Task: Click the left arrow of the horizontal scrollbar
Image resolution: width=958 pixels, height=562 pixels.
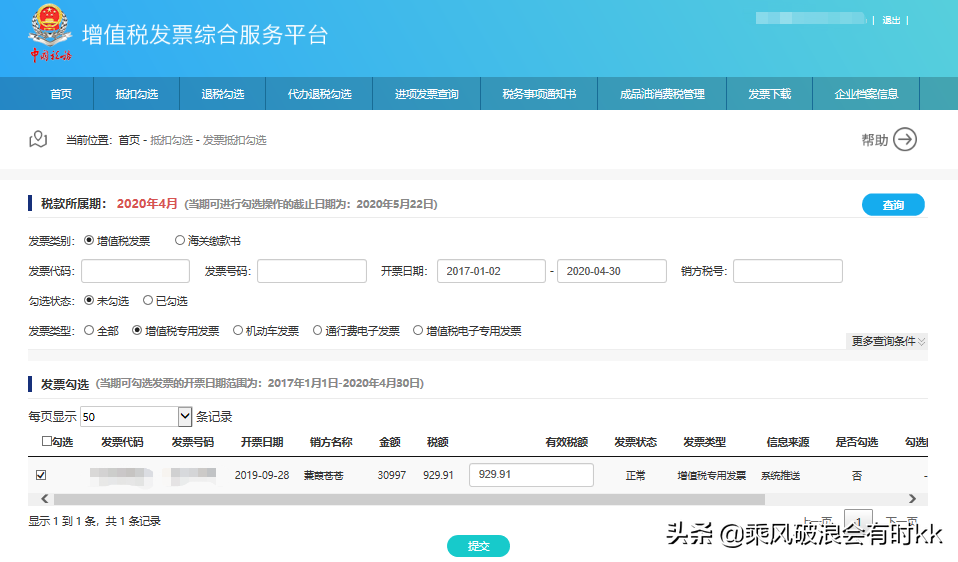Action: click(x=45, y=498)
